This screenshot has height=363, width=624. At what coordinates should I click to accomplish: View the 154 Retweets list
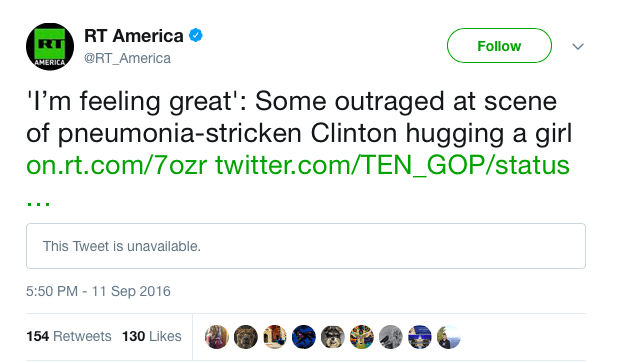[x=68, y=336]
